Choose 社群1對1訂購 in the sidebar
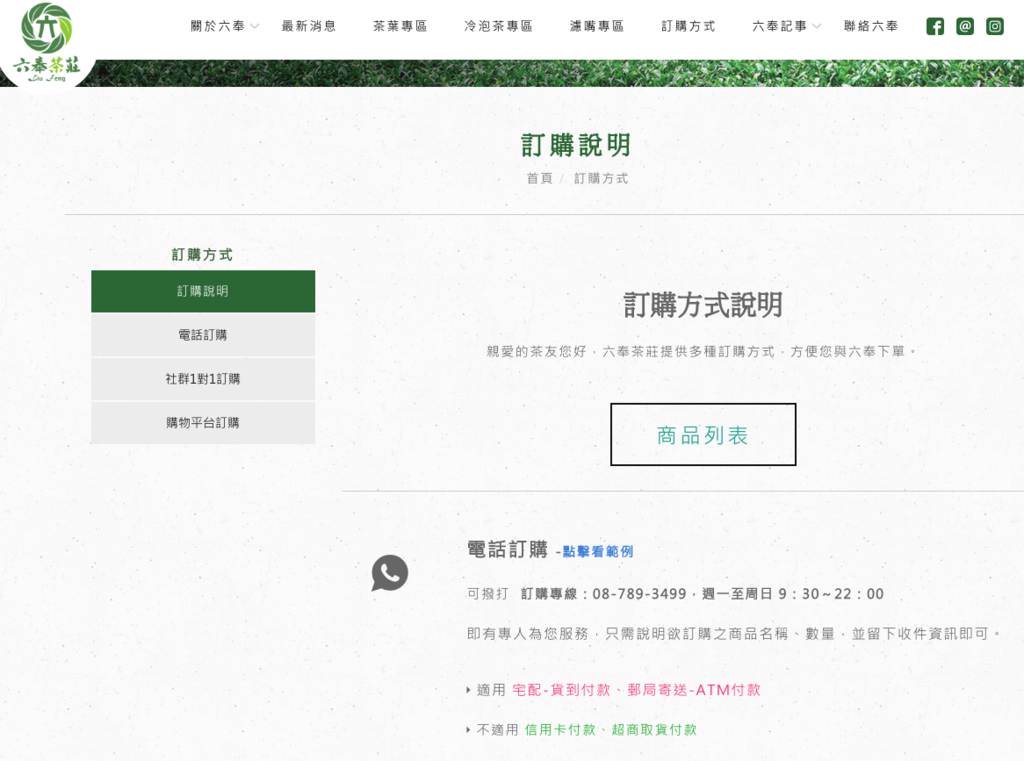This screenshot has height=761, width=1024. coord(203,379)
